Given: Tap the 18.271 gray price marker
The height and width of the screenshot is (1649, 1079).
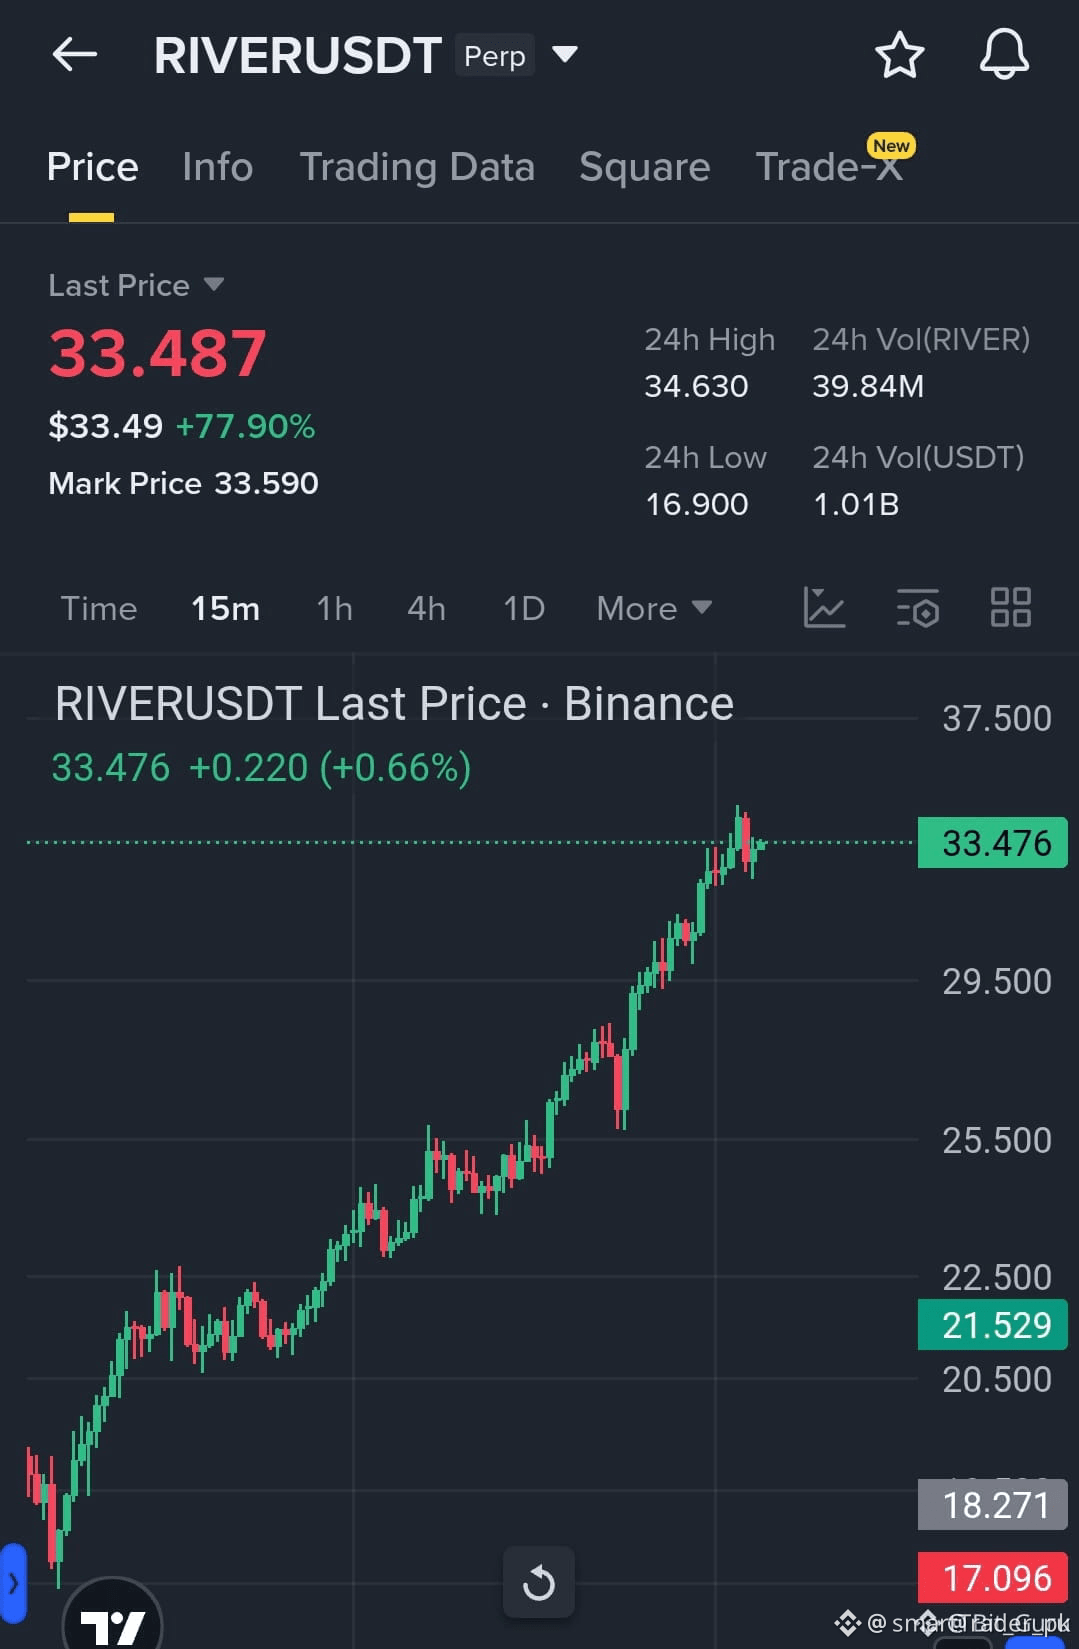Looking at the screenshot, I should [x=993, y=1505].
